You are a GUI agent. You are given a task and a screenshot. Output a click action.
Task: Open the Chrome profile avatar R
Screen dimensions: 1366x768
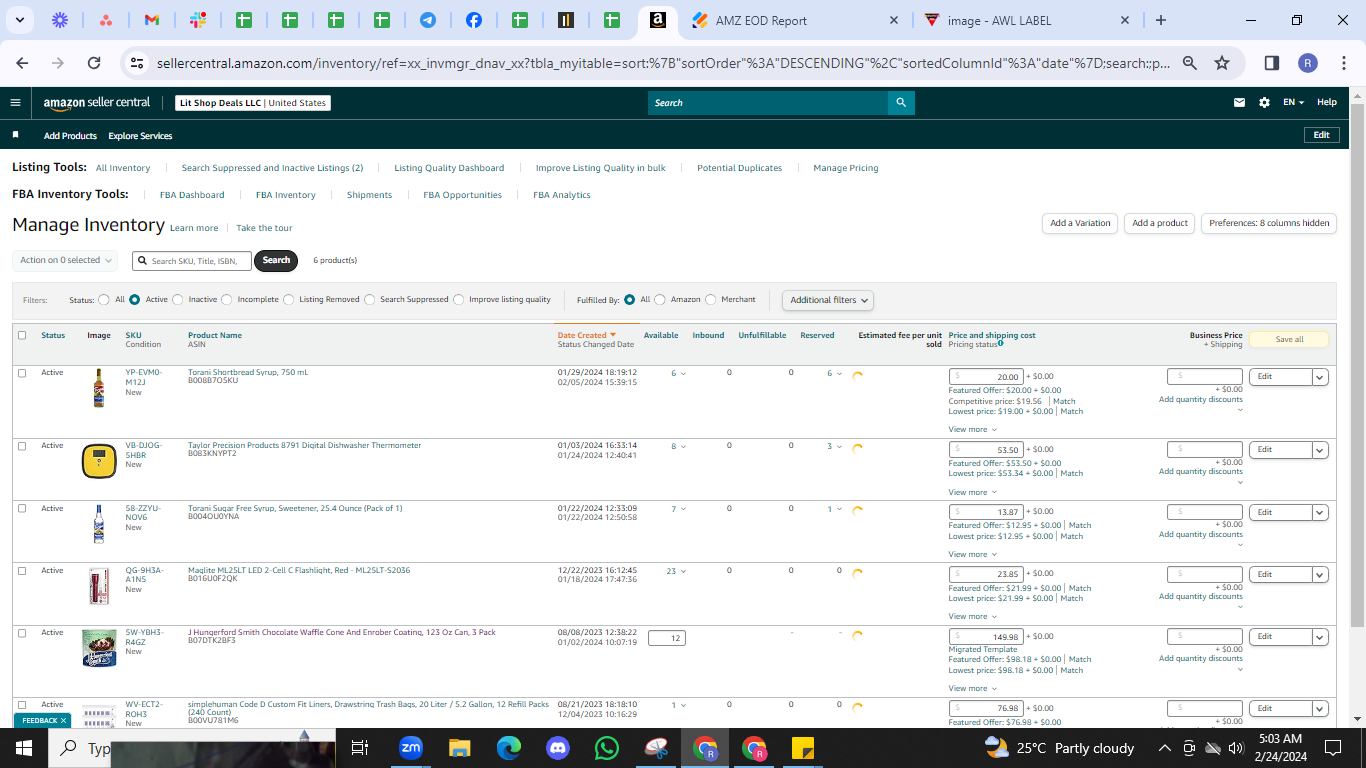pyautogui.click(x=1308, y=63)
